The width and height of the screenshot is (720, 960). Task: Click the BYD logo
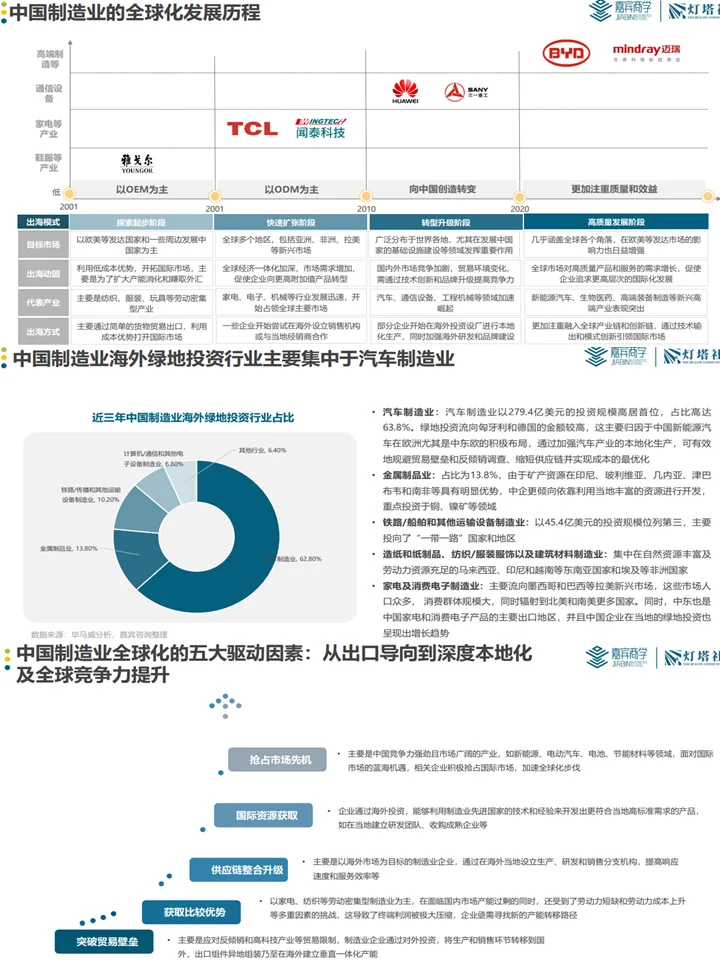click(566, 53)
